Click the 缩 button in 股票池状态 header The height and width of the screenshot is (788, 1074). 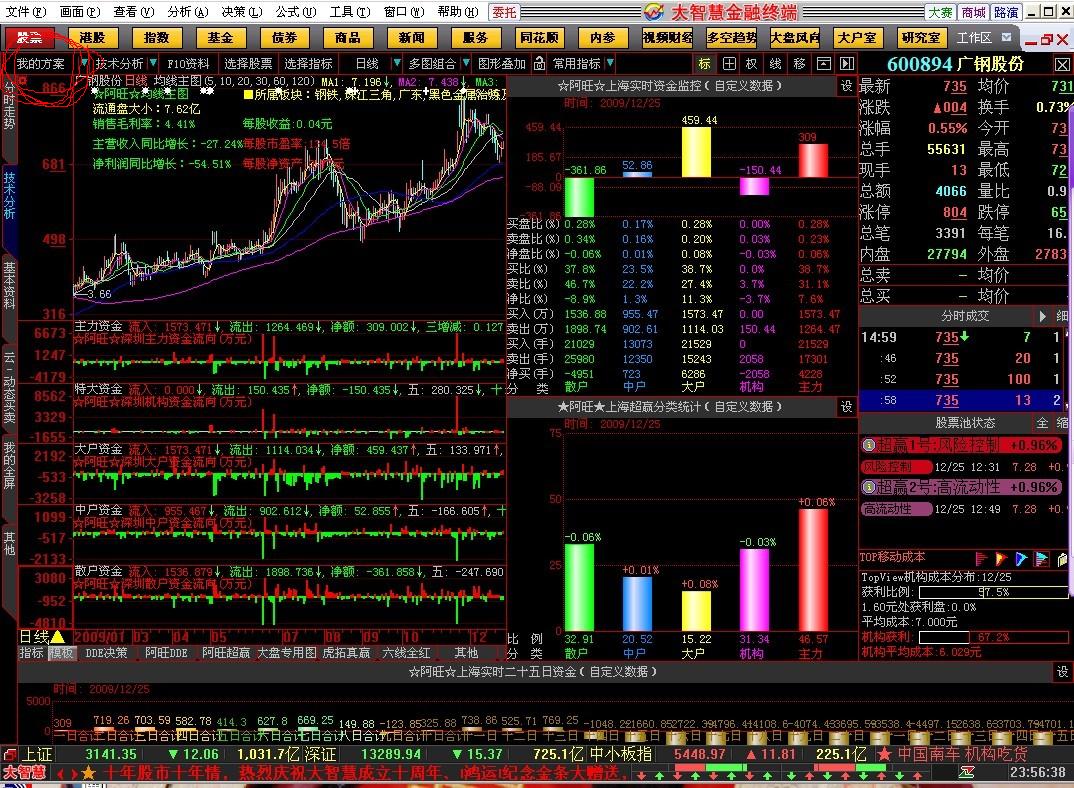(x=1062, y=423)
